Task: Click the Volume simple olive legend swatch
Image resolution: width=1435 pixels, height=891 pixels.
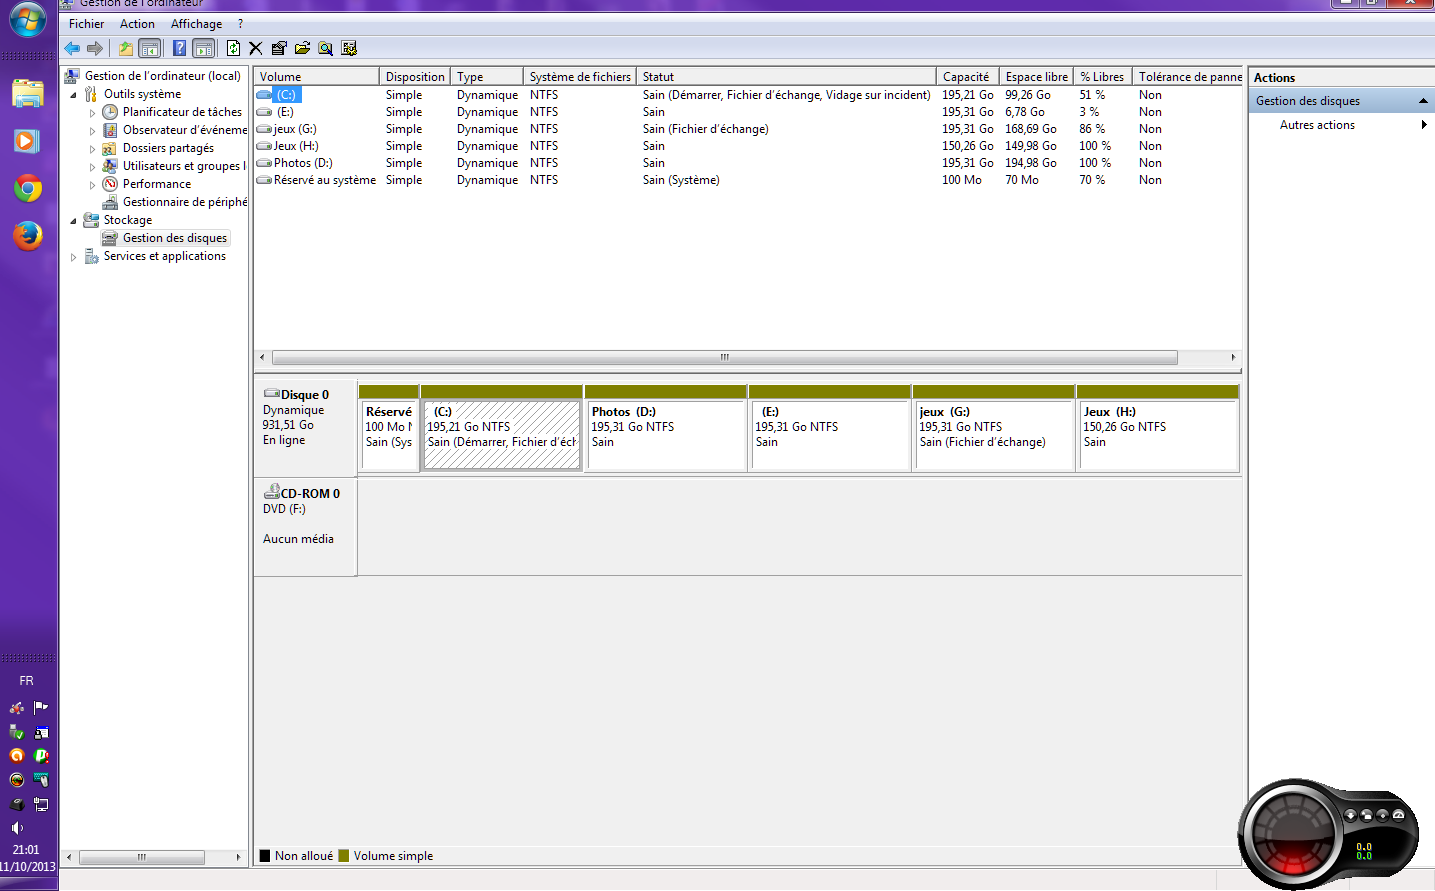Action: coord(344,856)
